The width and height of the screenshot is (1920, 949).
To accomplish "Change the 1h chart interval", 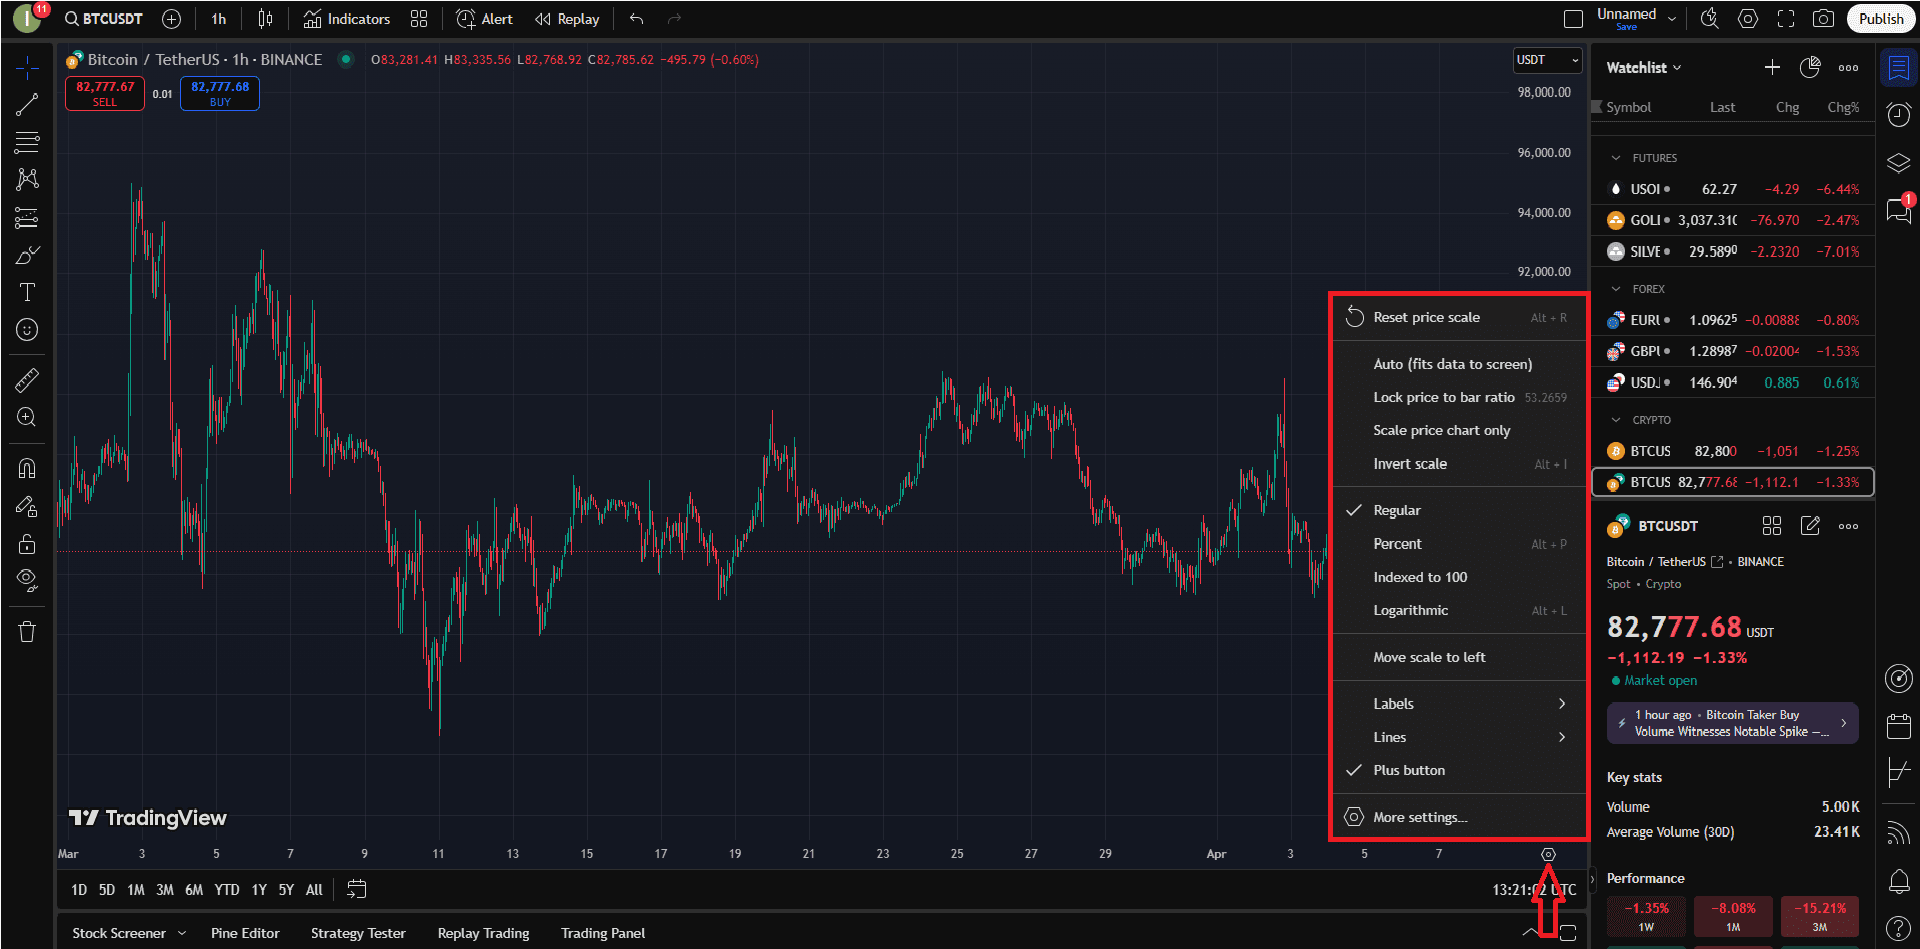I will coord(219,19).
